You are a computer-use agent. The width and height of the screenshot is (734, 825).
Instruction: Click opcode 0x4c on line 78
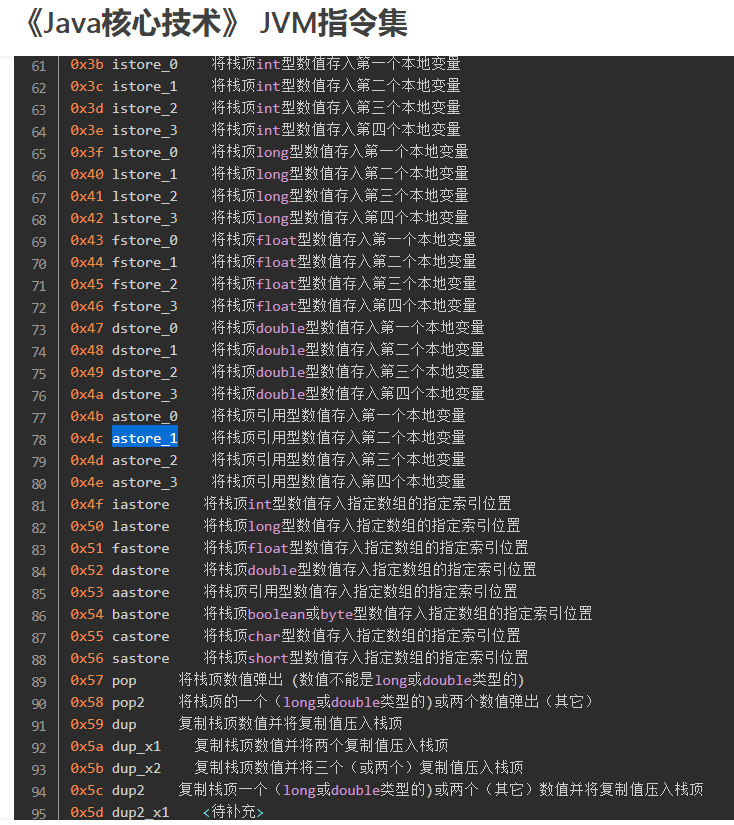tap(87, 439)
